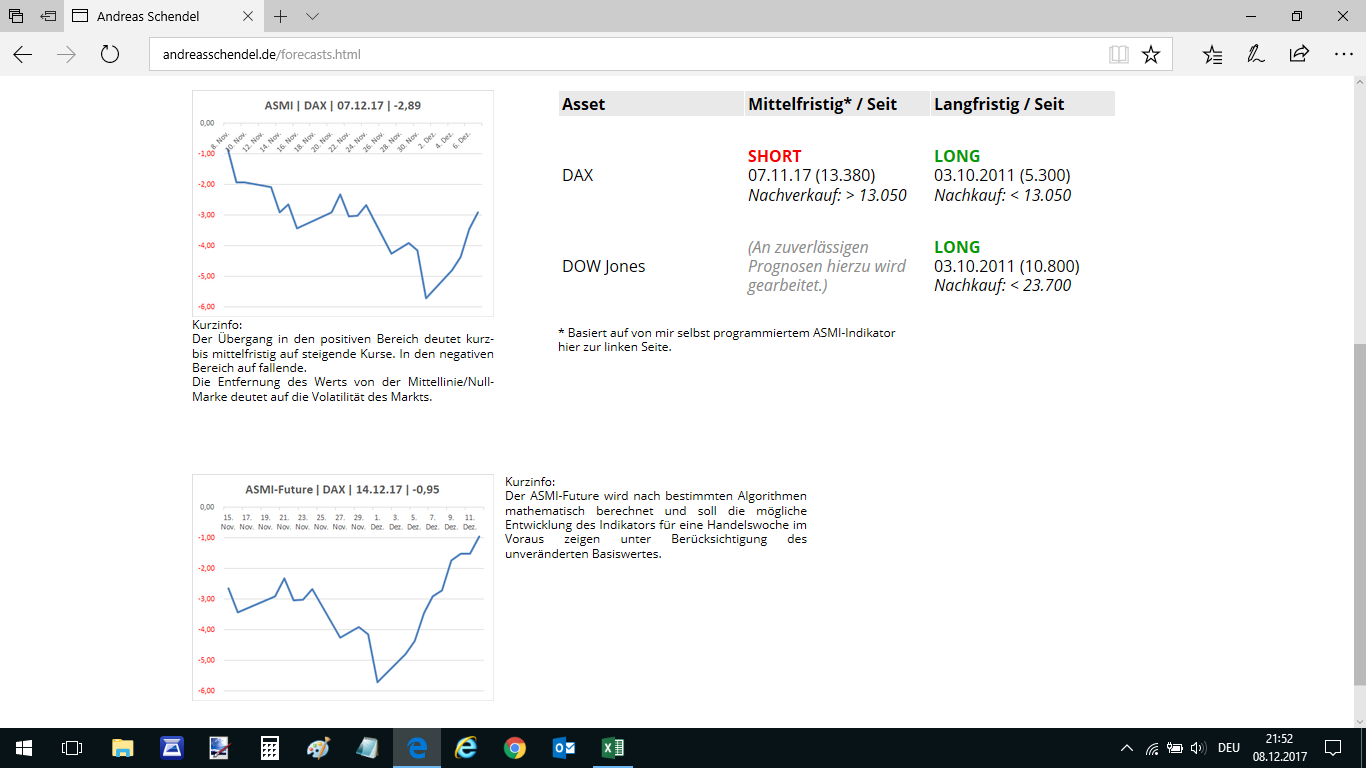
Task: Click the browser back arrow
Action: click(x=22, y=54)
